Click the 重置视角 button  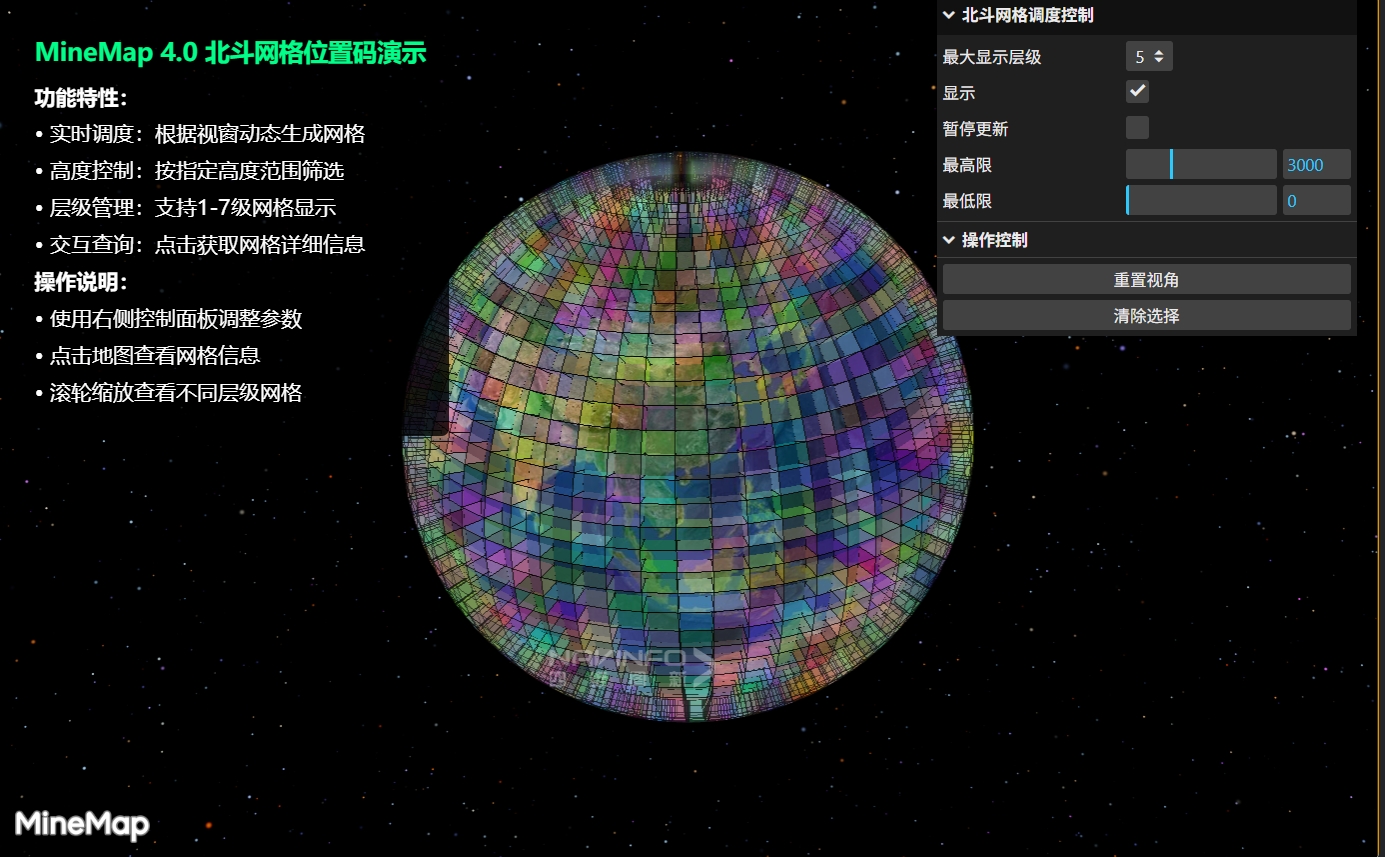click(x=1147, y=280)
